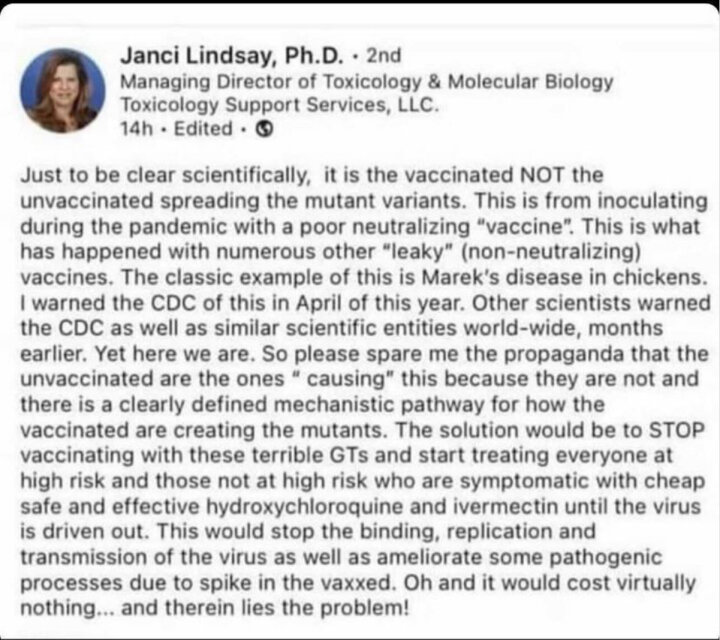Click the word hydroxychloroquine in the post
The height and width of the screenshot is (640, 720).
click(x=304, y=506)
